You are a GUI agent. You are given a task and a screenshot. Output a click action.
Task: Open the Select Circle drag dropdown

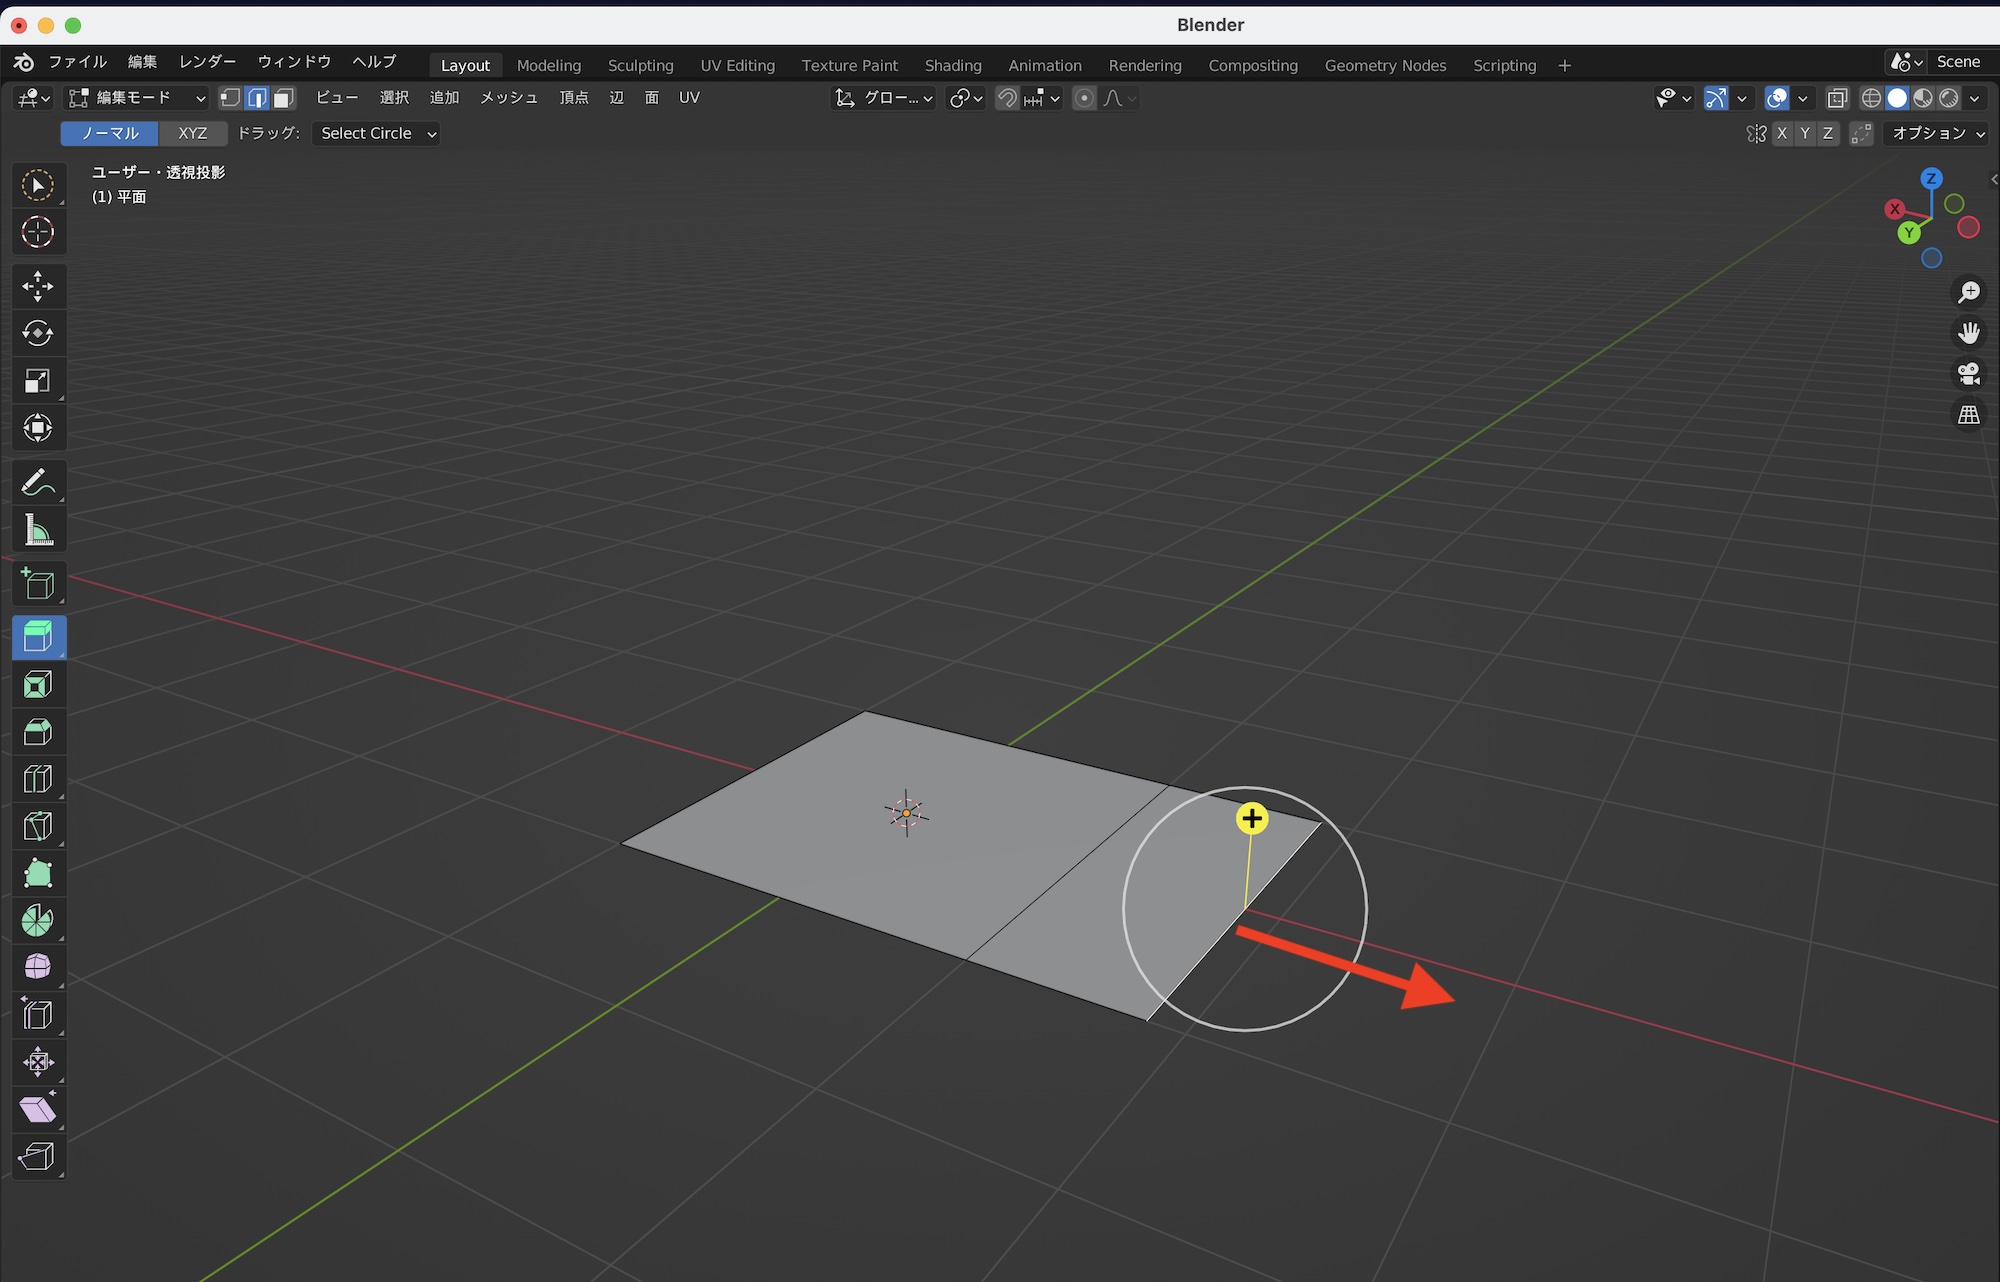pyautogui.click(x=376, y=133)
